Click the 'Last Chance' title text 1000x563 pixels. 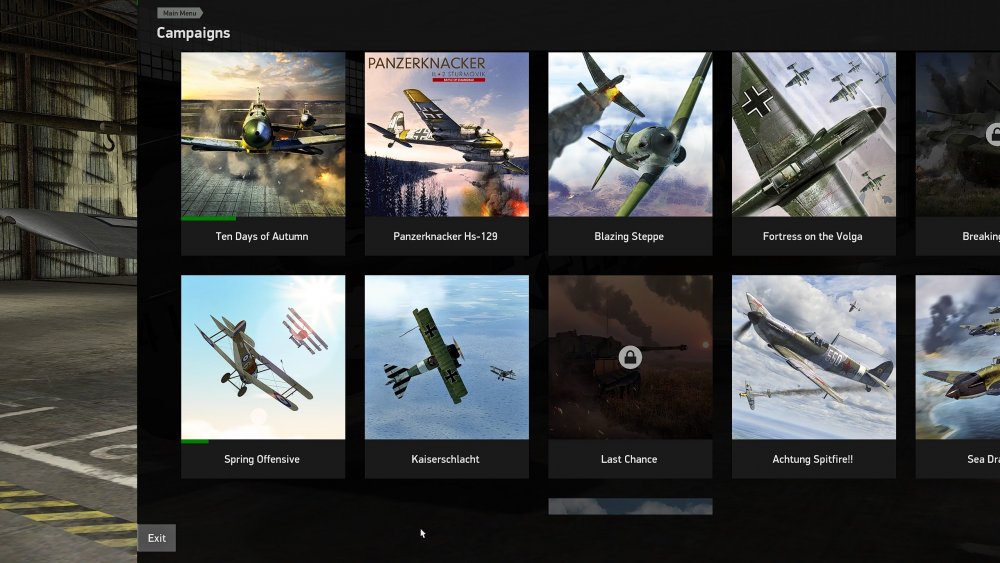point(629,459)
